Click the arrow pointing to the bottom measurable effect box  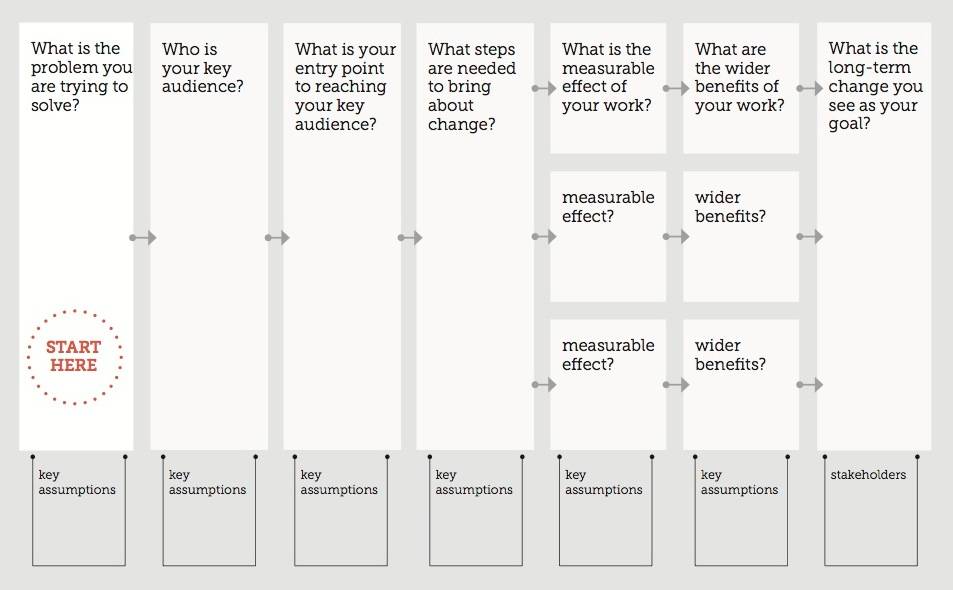tap(544, 385)
